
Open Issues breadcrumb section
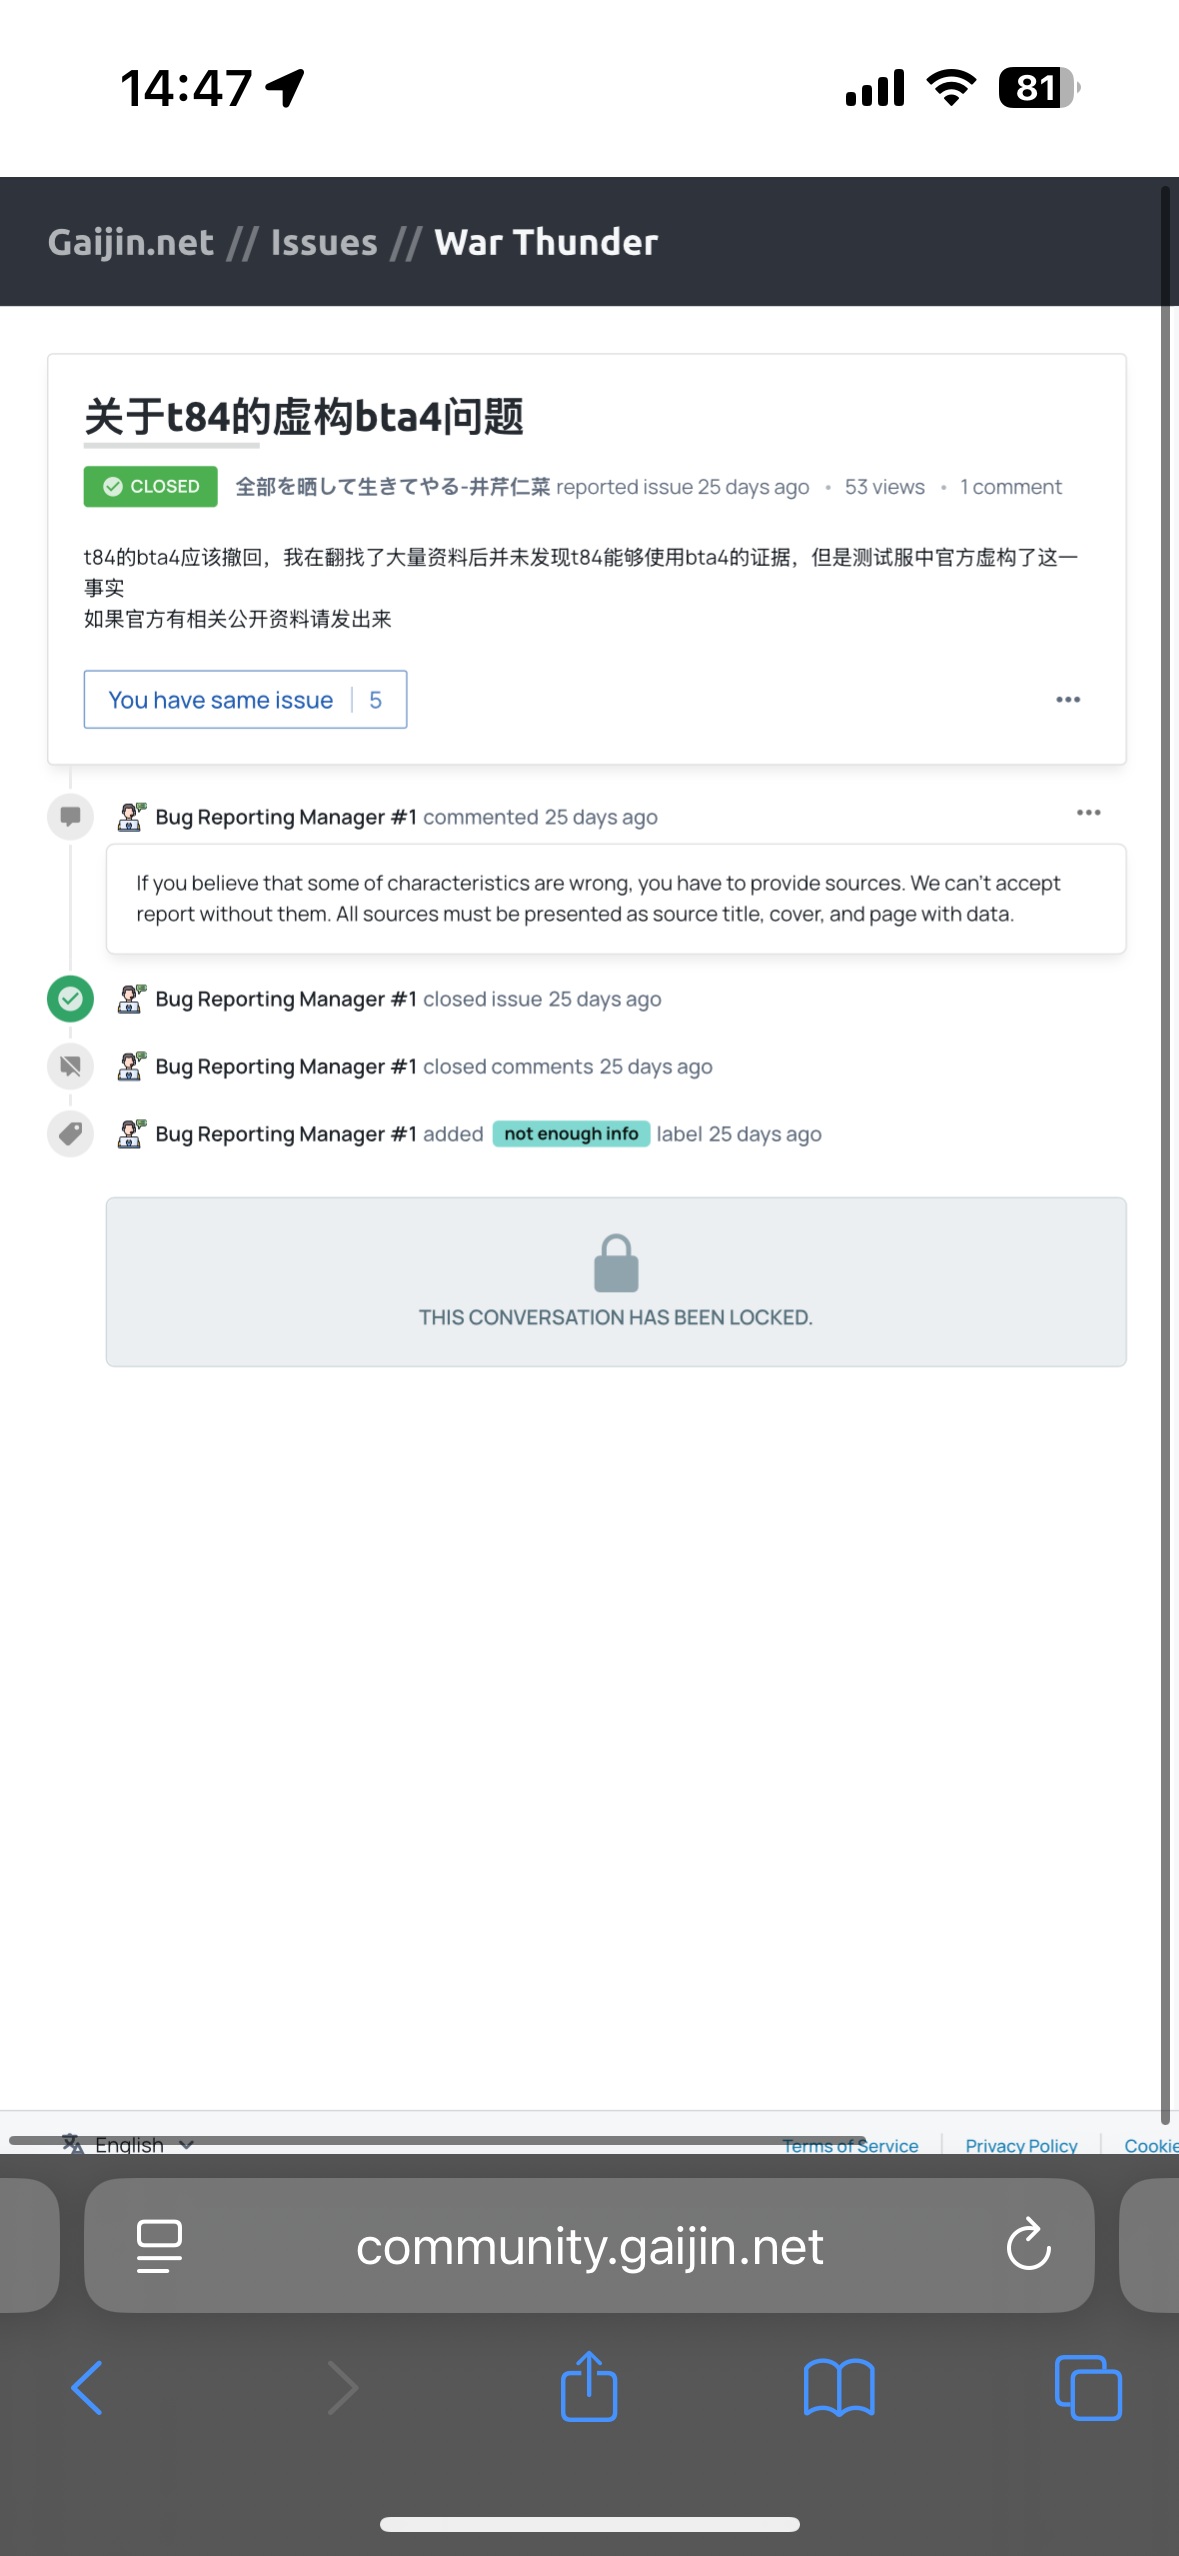pyautogui.click(x=324, y=243)
